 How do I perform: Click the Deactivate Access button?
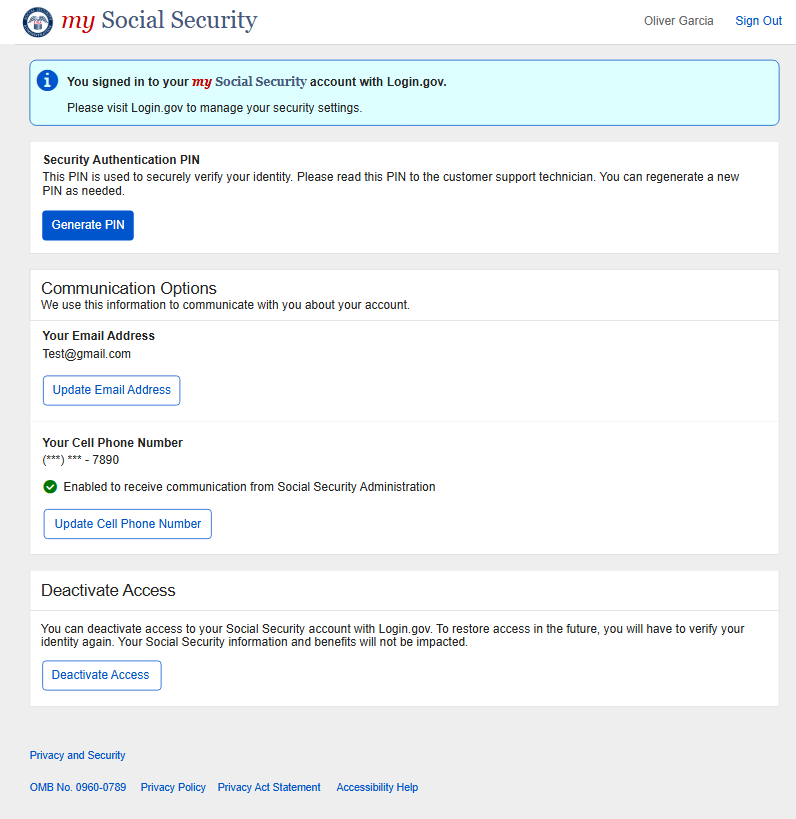(101, 675)
